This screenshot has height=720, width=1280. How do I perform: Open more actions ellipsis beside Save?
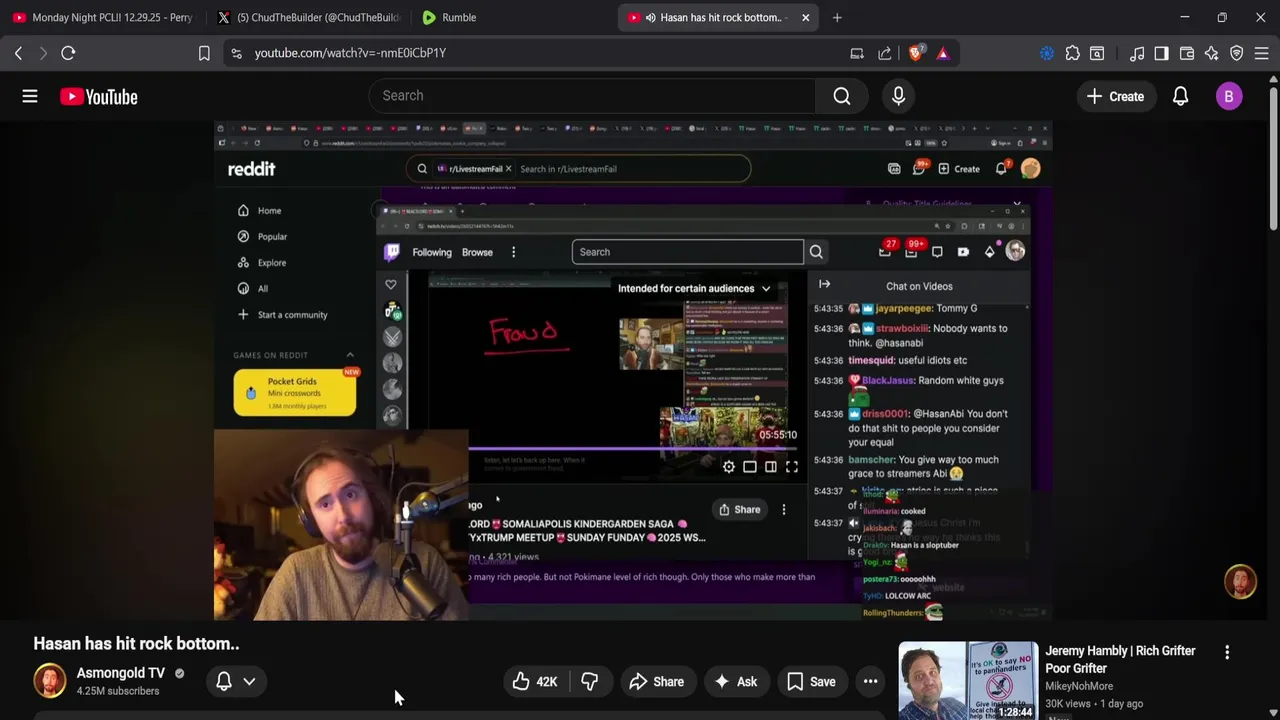click(x=870, y=682)
